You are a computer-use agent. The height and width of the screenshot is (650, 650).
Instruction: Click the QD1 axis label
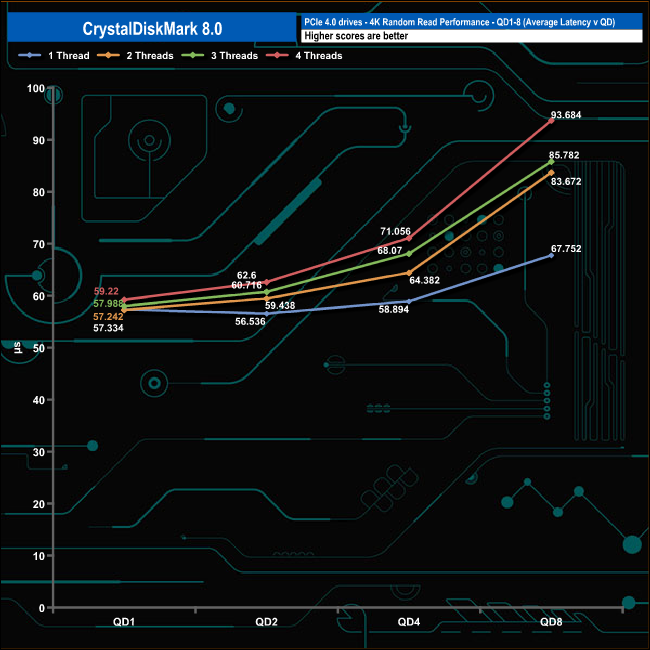click(x=124, y=622)
